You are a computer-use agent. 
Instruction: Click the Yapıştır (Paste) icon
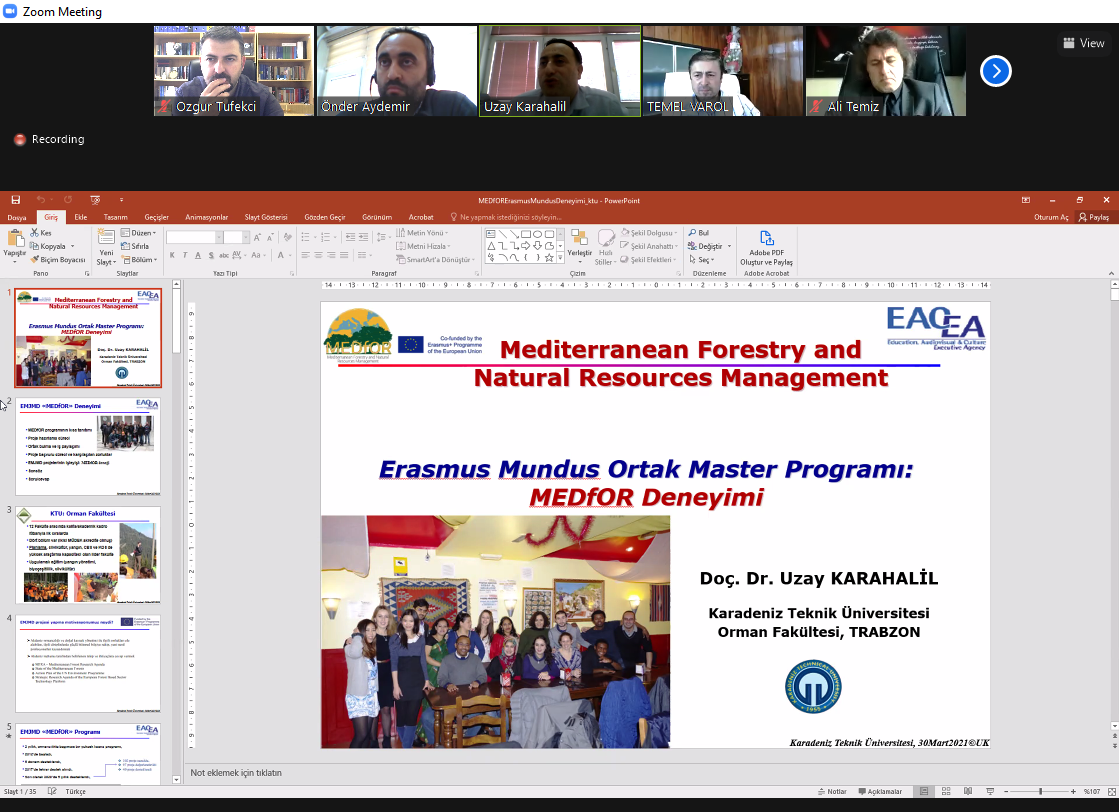(14, 242)
